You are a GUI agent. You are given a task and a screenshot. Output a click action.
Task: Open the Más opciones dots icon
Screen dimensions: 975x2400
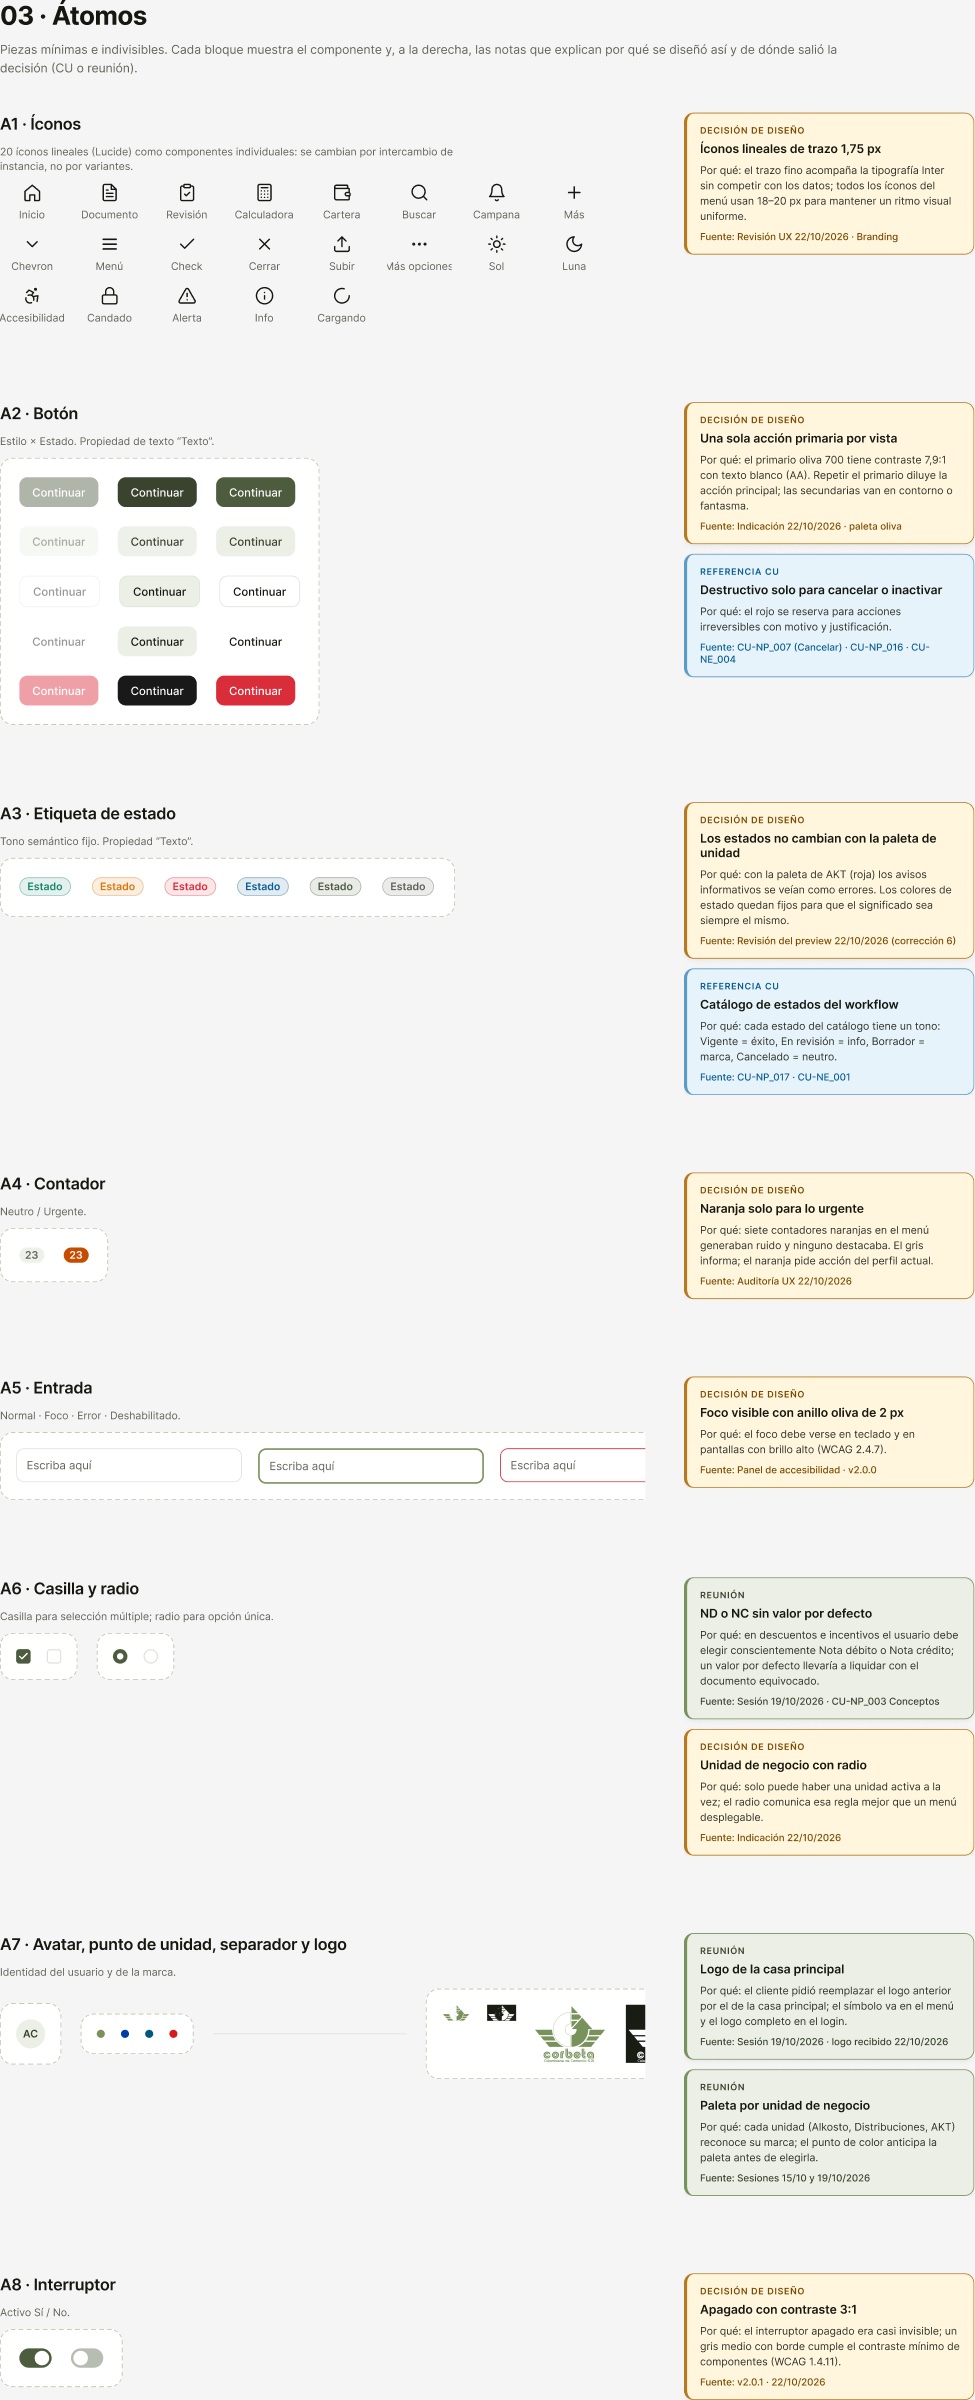tap(419, 244)
